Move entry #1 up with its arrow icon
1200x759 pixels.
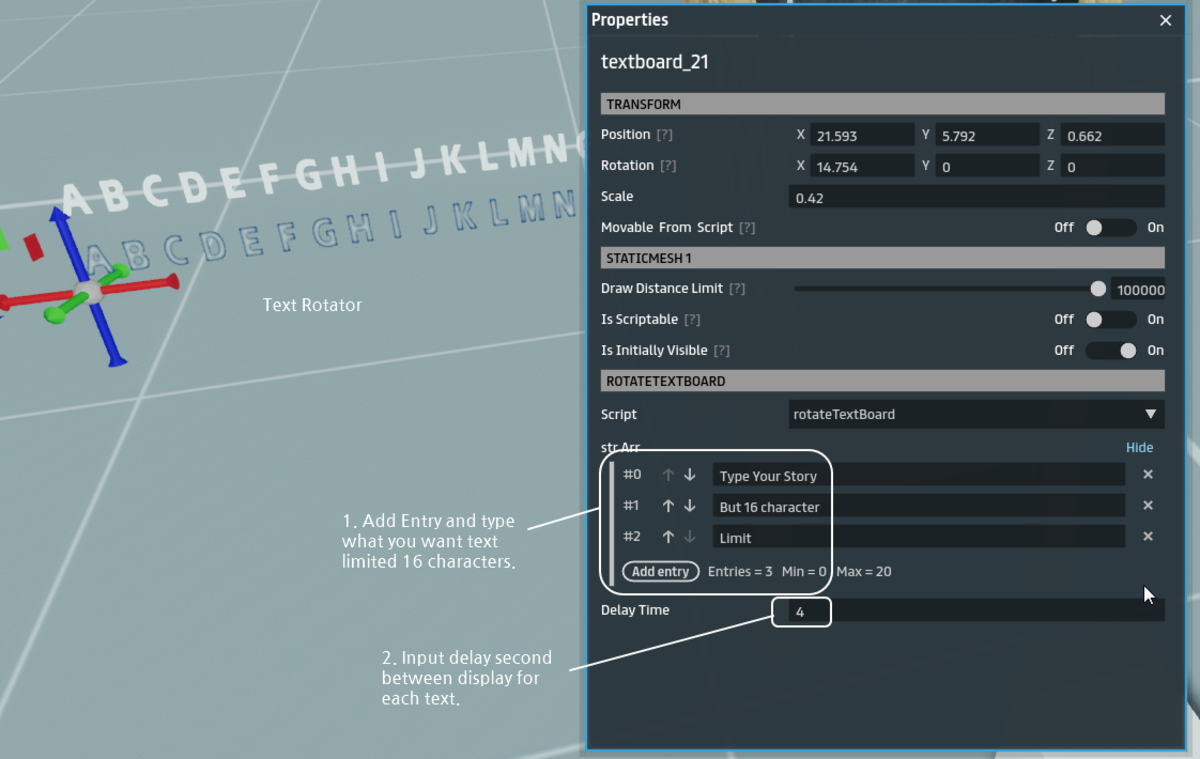(x=668, y=505)
